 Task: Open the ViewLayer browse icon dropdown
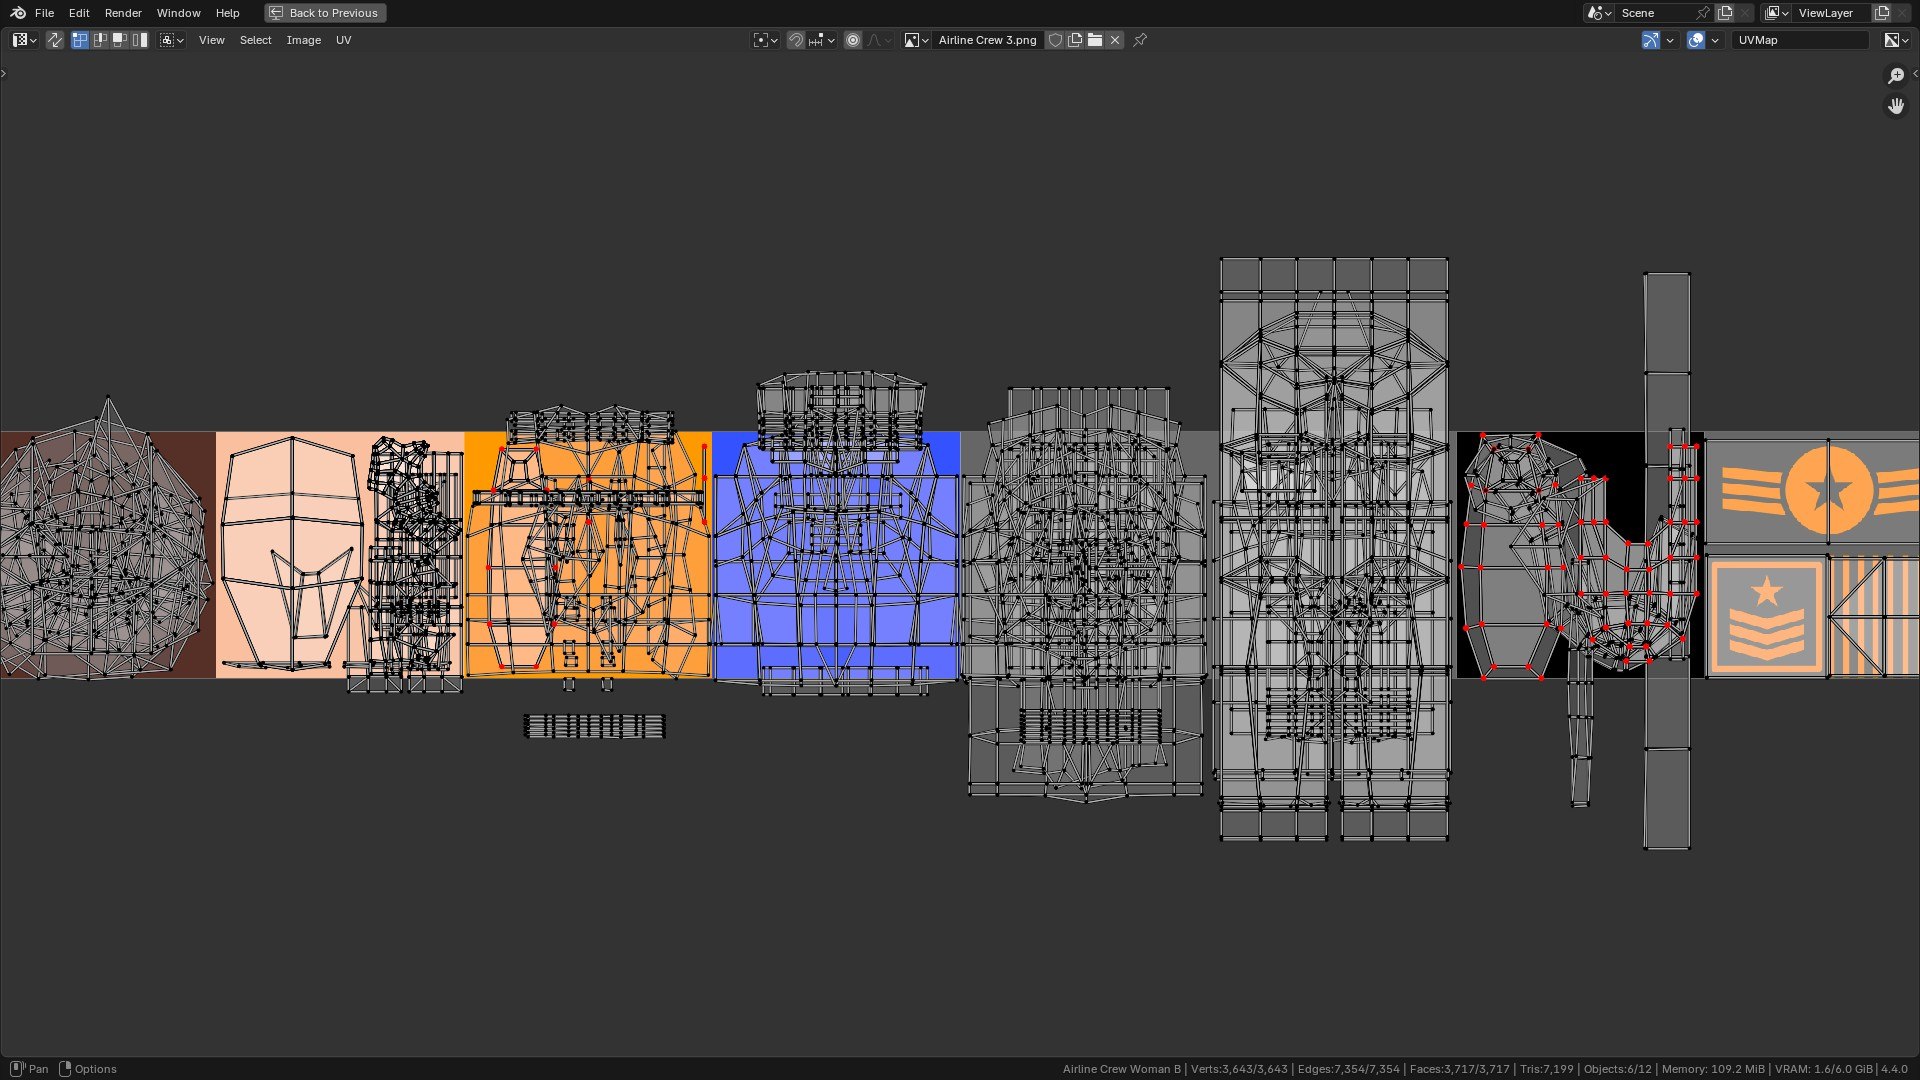click(x=1777, y=13)
